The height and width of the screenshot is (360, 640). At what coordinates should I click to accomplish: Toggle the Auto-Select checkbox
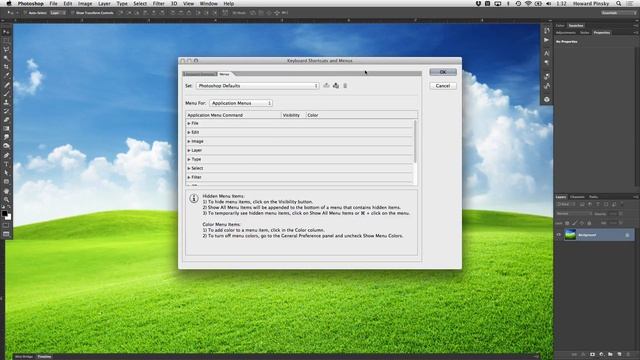pos(25,13)
